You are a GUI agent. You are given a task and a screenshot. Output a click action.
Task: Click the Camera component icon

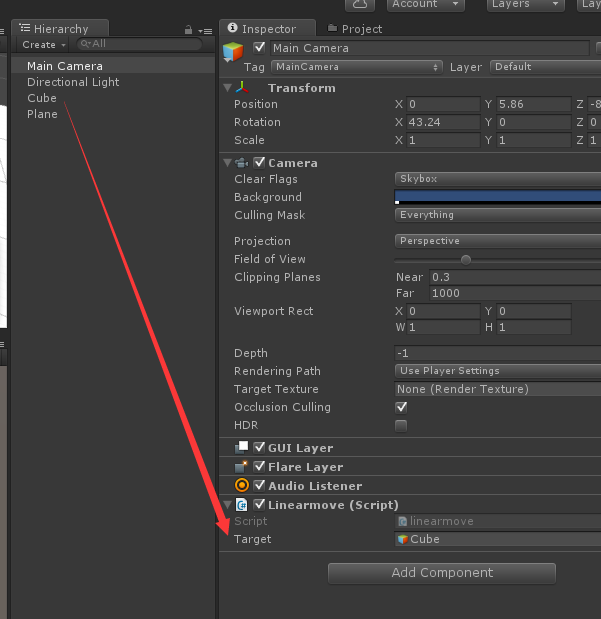coord(243,163)
